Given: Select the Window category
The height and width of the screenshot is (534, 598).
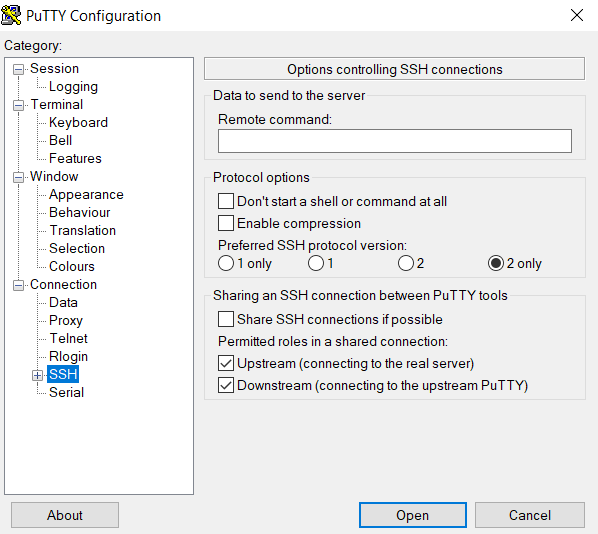Looking at the screenshot, I should tap(54, 177).
